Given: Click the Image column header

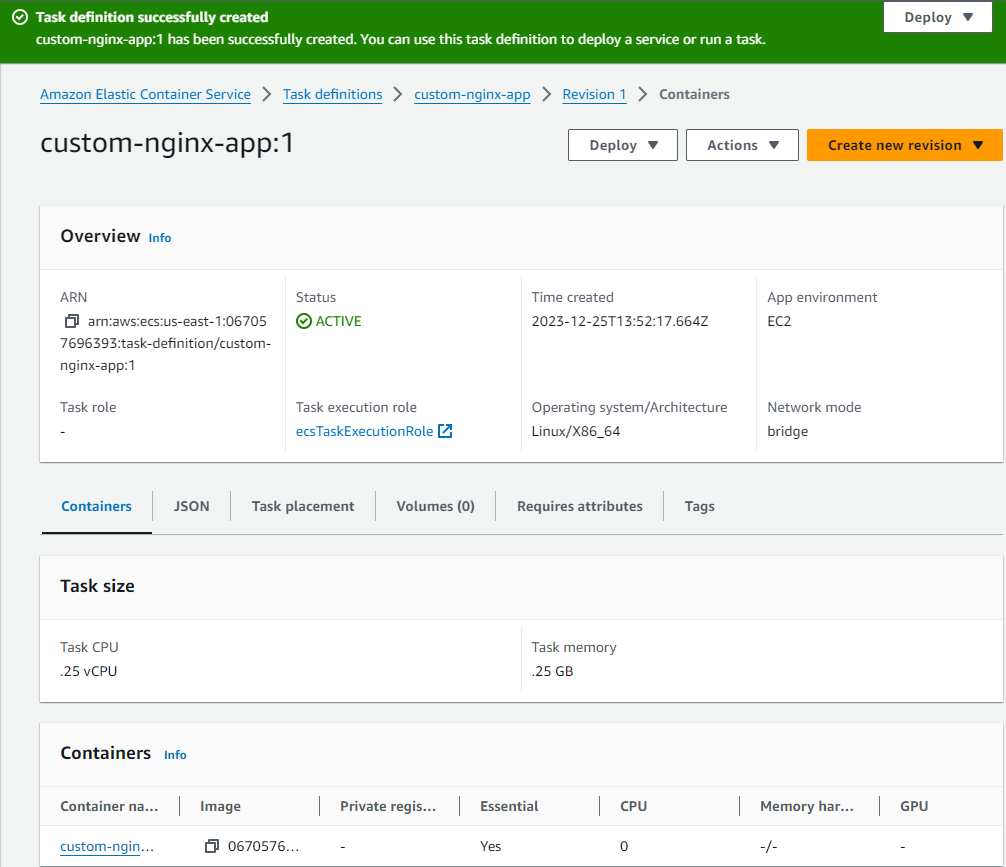Looking at the screenshot, I should [x=221, y=806].
